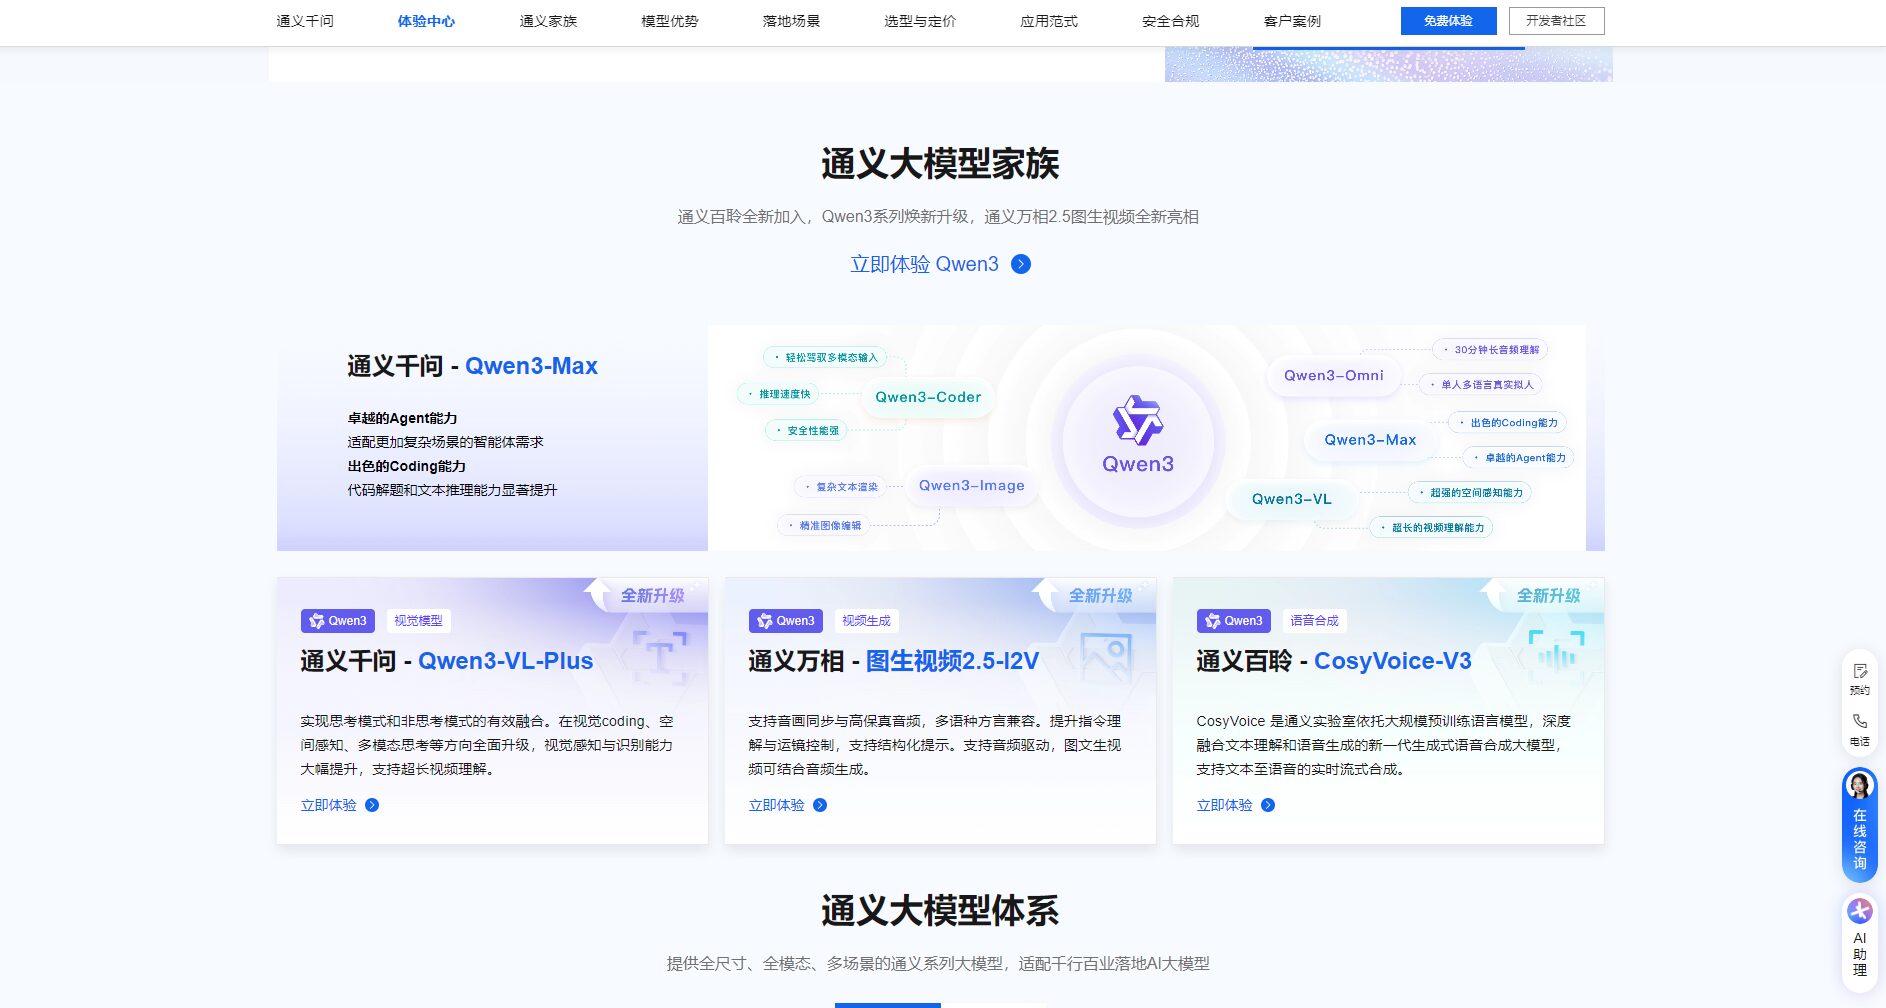Click 超强的空间感知能力 tag
The image size is (1886, 1008).
coord(1469,492)
